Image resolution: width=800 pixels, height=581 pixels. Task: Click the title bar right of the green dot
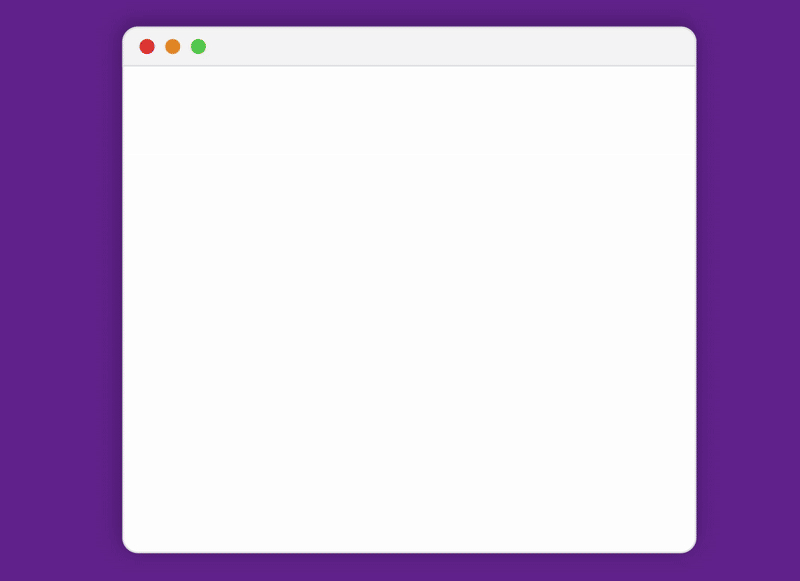click(451, 46)
